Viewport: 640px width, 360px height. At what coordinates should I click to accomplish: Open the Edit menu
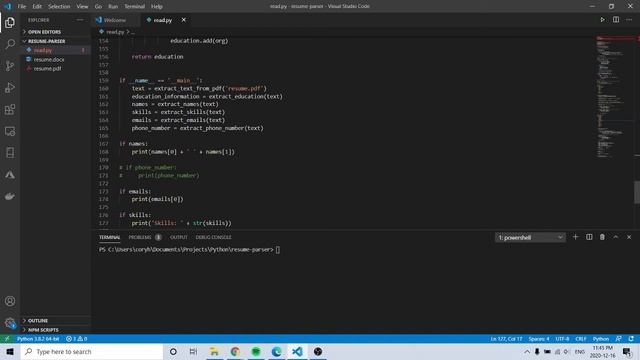click(37, 7)
